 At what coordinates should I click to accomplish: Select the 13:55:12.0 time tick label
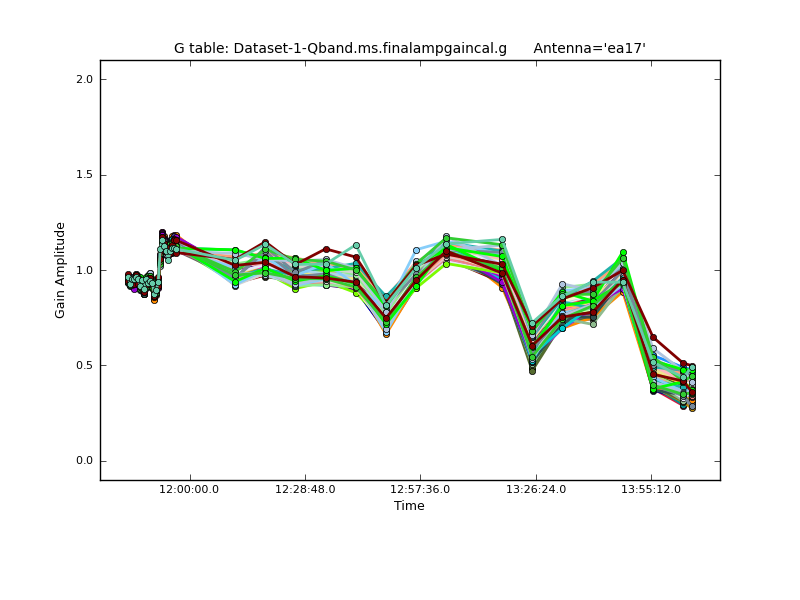(x=651, y=490)
